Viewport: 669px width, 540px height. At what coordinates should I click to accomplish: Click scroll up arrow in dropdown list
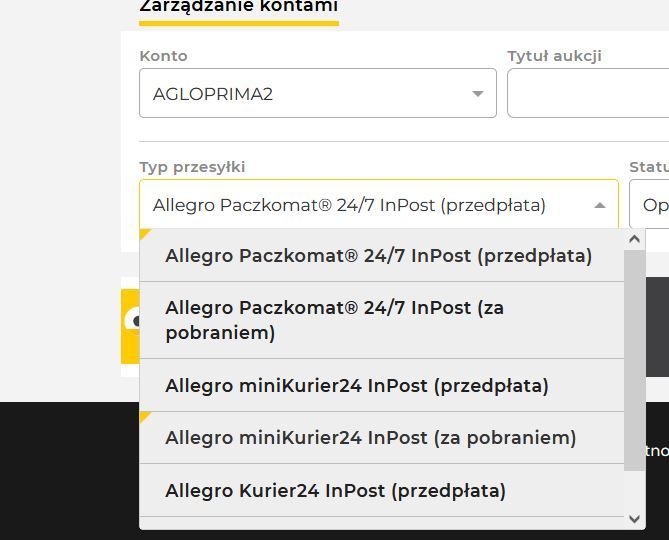tap(634, 239)
